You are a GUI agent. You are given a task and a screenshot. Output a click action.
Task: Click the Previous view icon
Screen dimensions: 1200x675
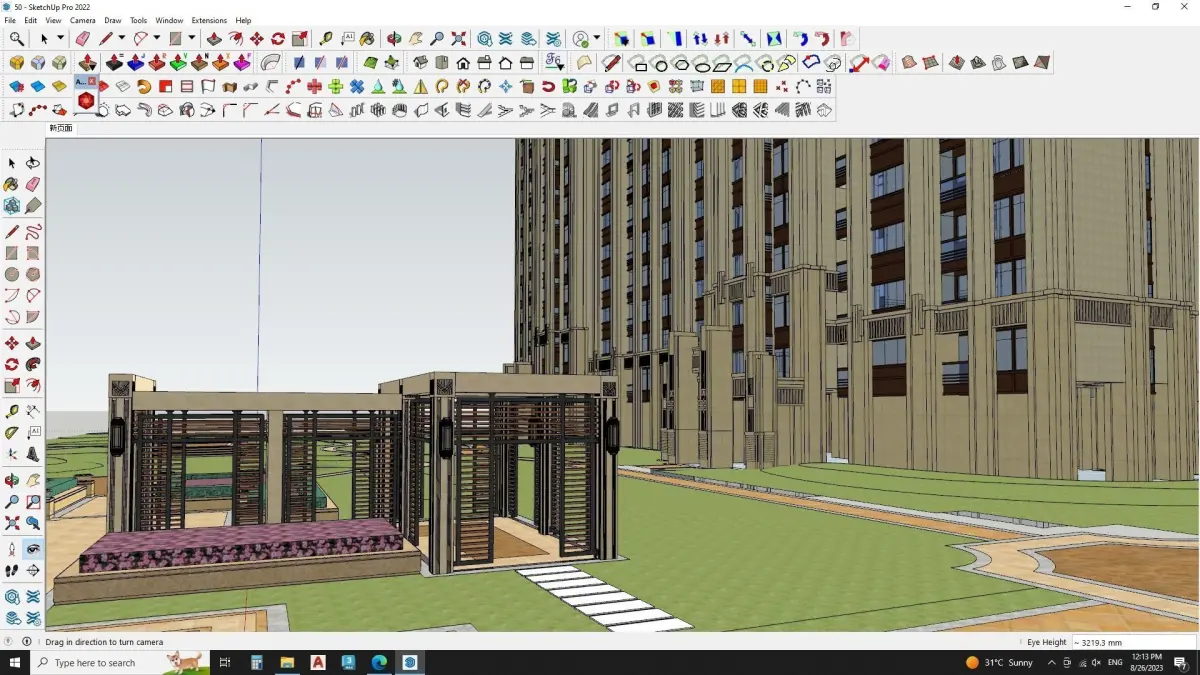pos(33,523)
